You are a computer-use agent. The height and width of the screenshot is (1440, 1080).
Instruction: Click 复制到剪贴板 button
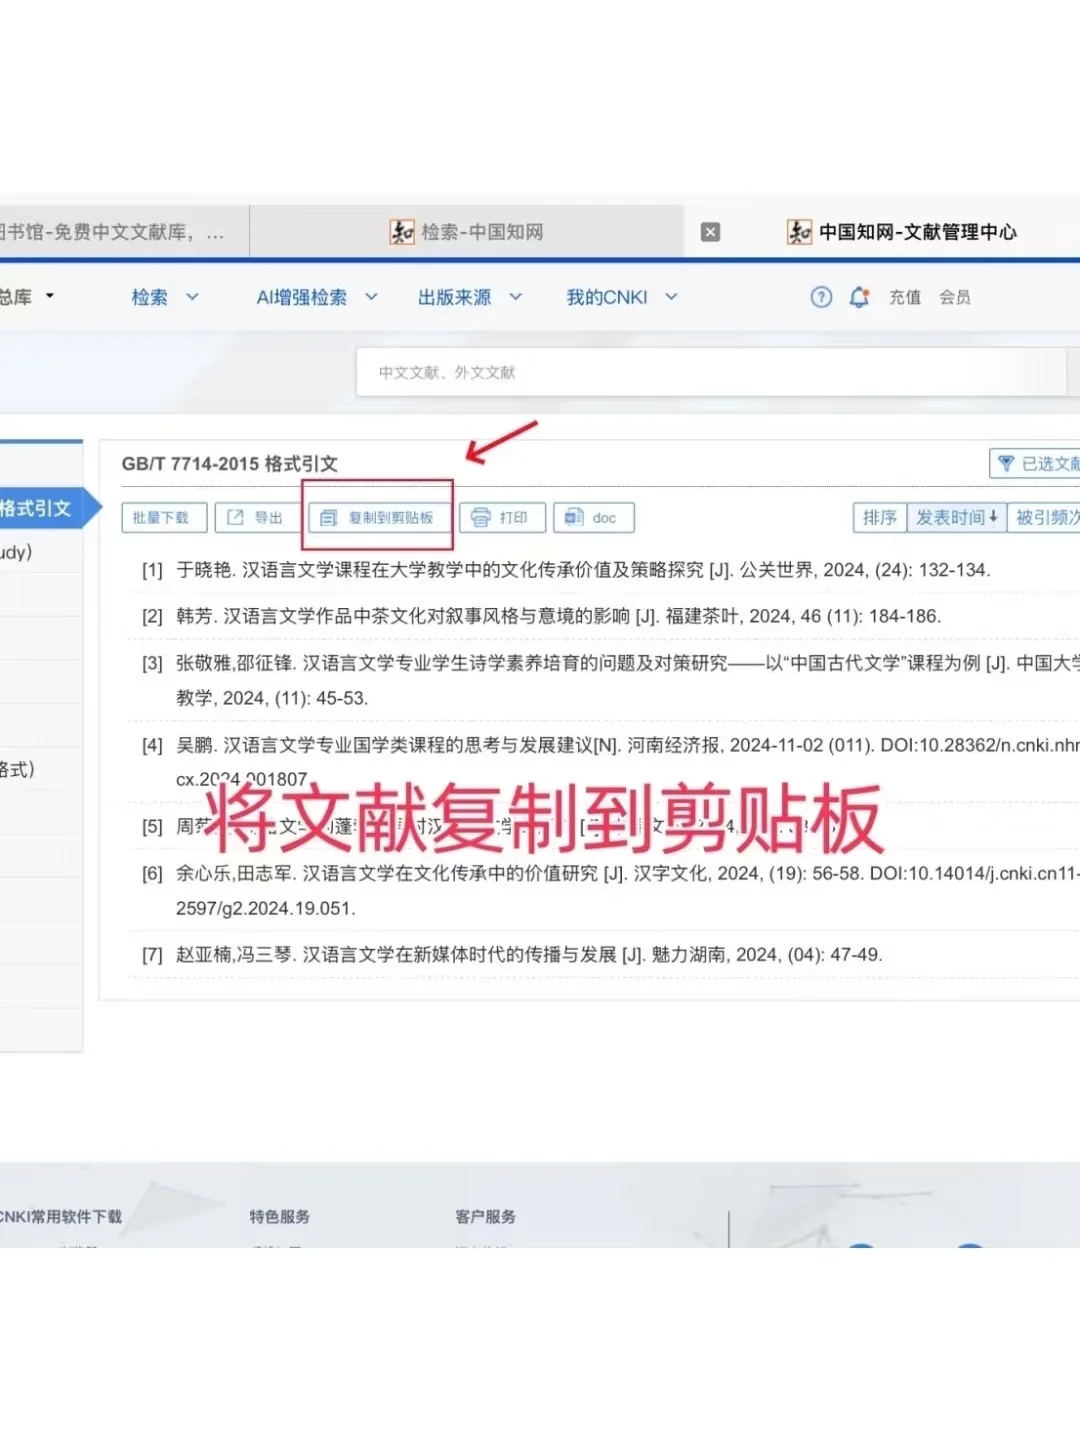pyautogui.click(x=378, y=518)
